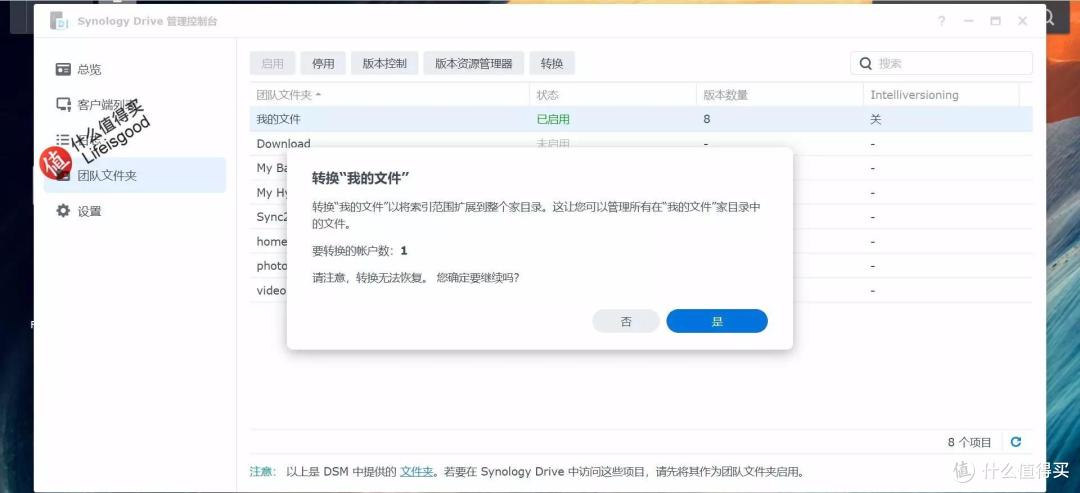Select the photo folder row
1080x493 pixels.
click(x=641, y=266)
